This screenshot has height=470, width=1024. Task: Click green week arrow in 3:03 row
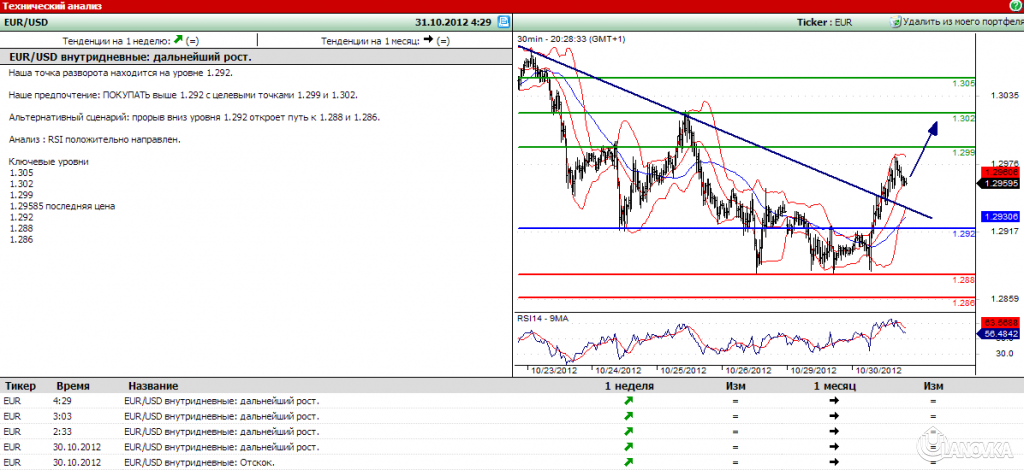click(629, 416)
